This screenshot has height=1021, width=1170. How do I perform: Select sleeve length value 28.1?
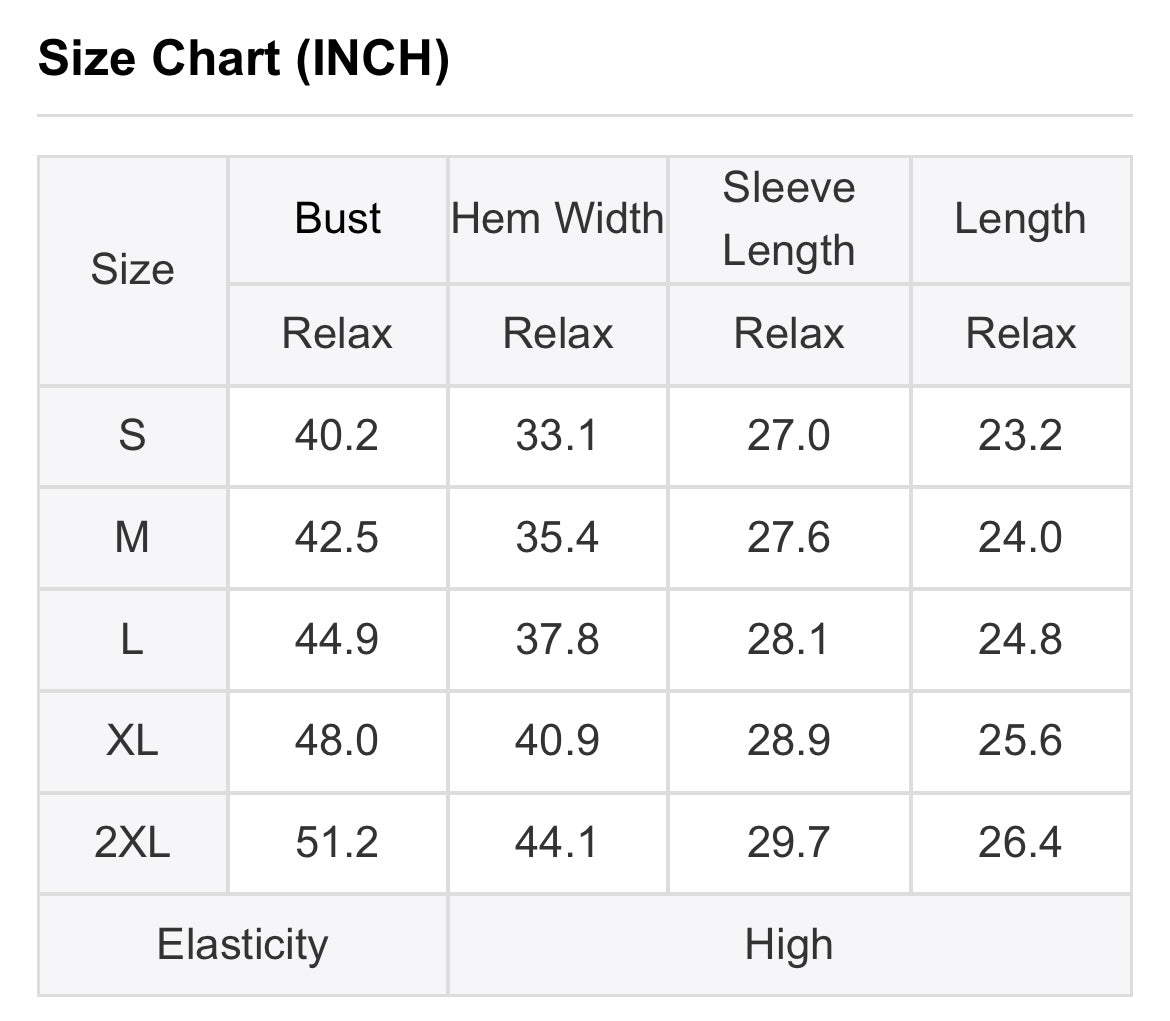[789, 640]
